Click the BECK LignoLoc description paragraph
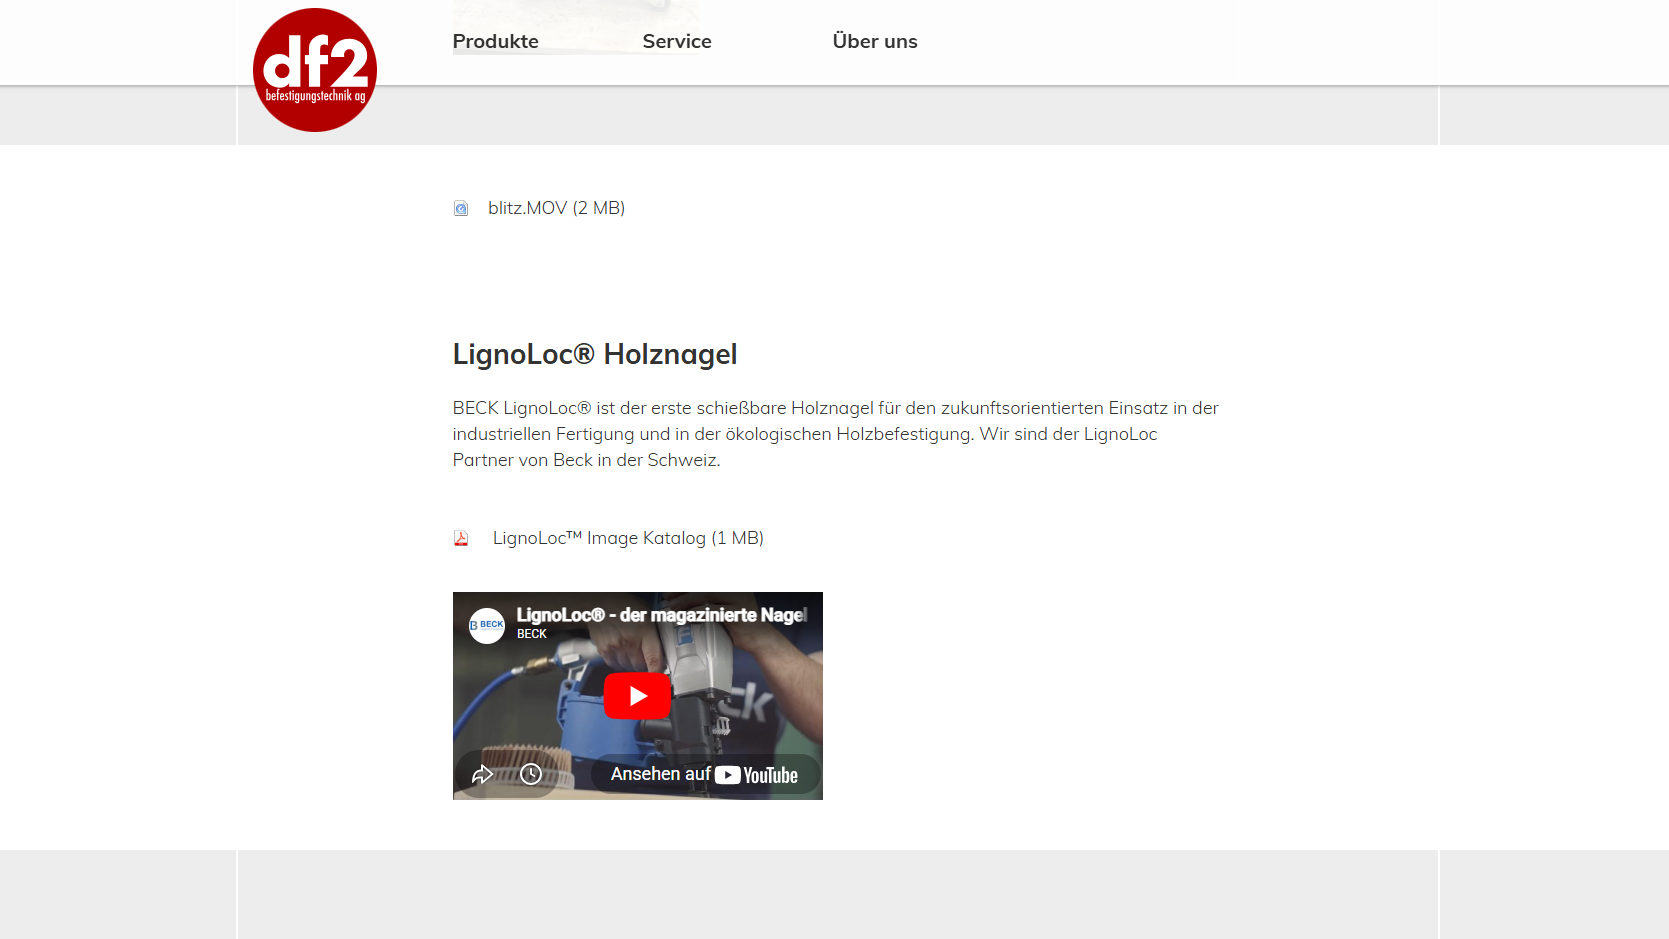Viewport: 1669px width, 939px height. tap(835, 434)
